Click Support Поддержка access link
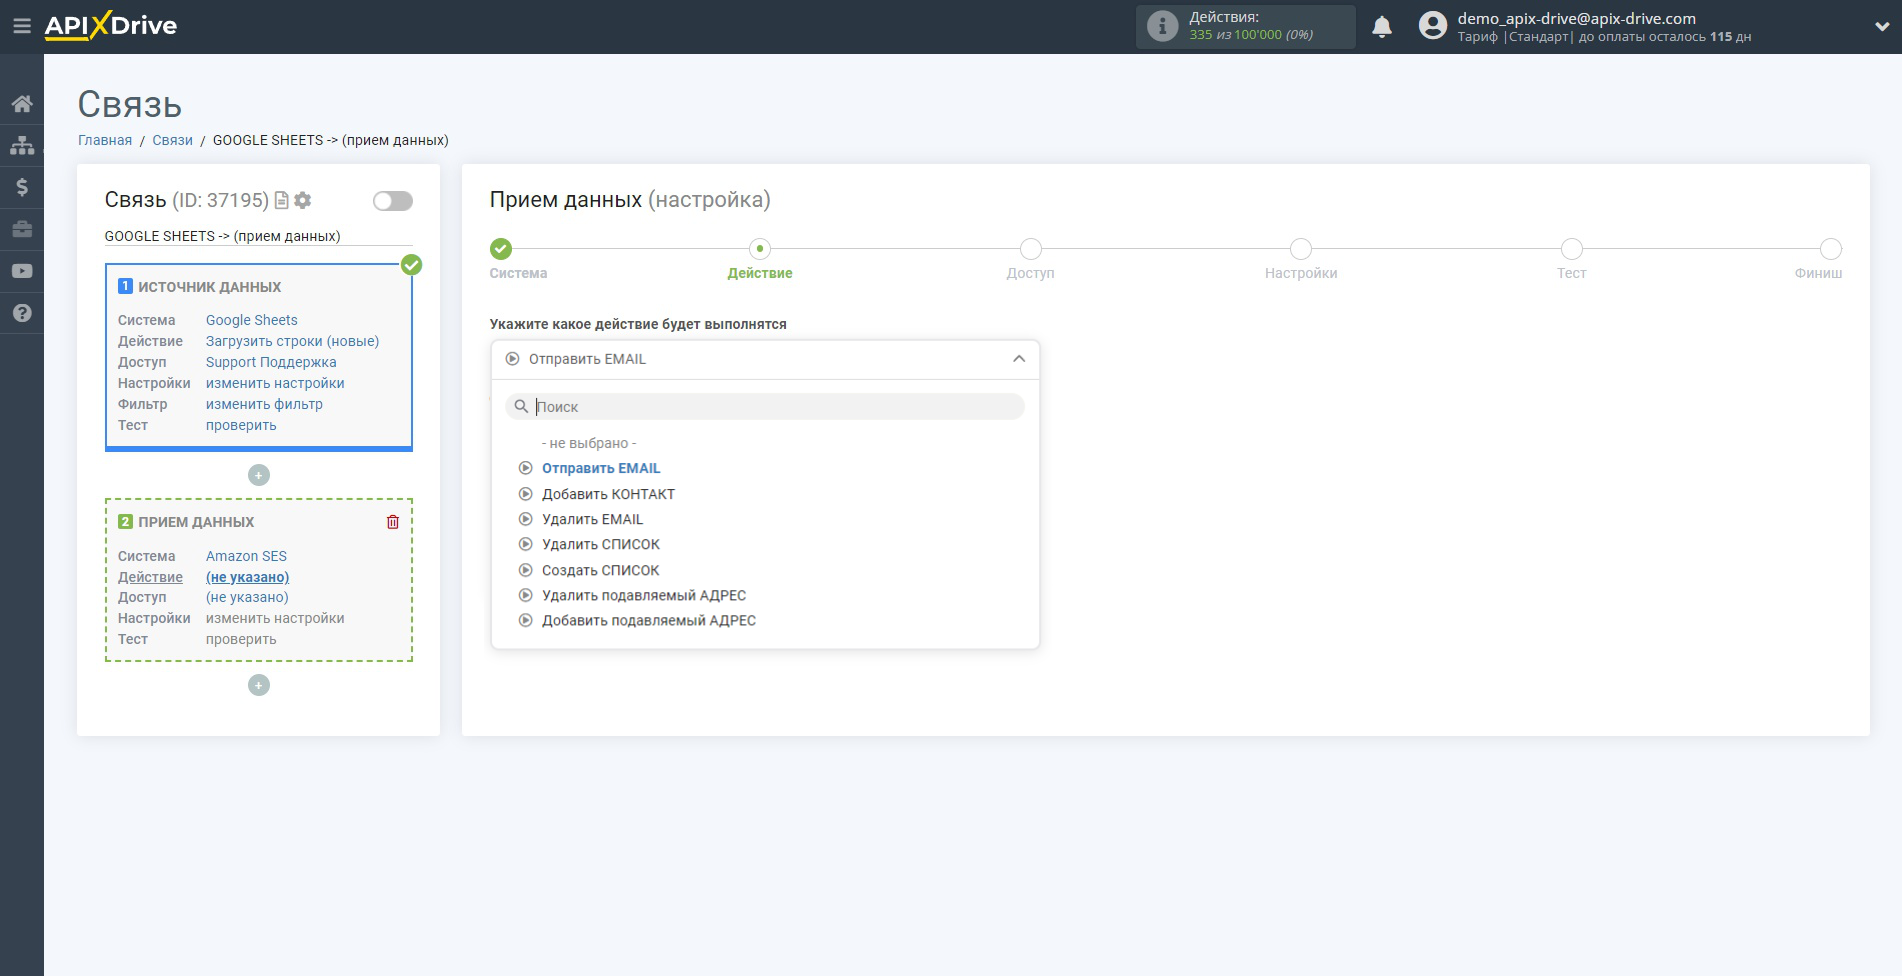 pyautogui.click(x=271, y=362)
